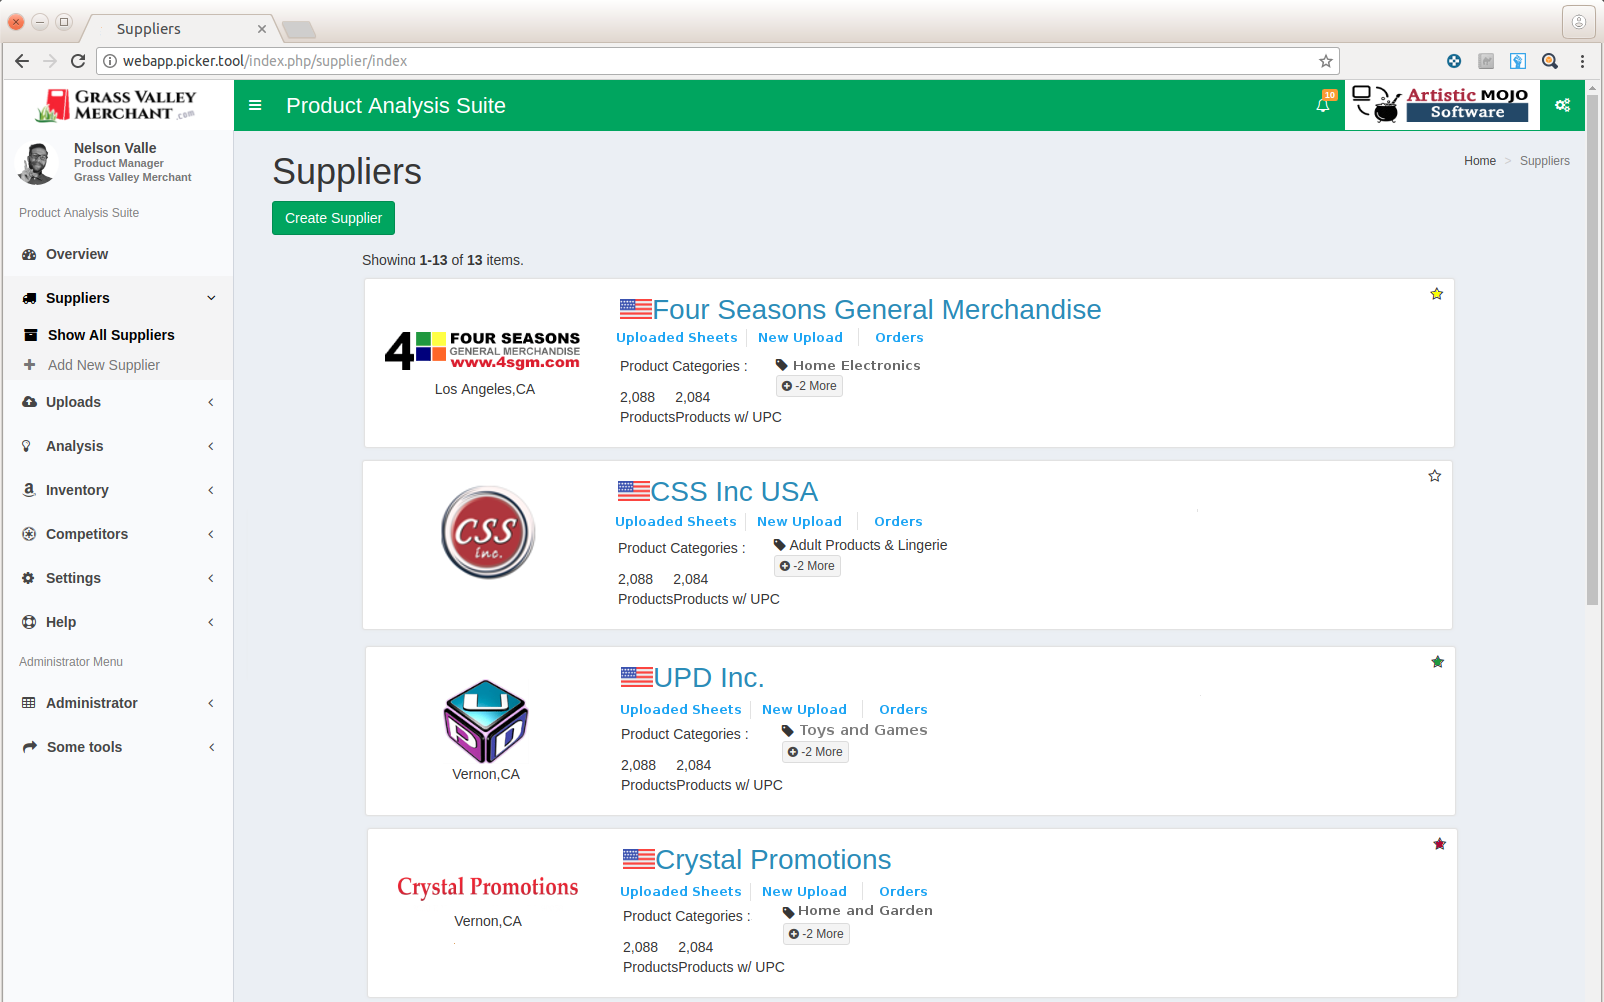Click the Create Supplier button
Viewport: 1604px width, 1002px height.
tap(333, 218)
